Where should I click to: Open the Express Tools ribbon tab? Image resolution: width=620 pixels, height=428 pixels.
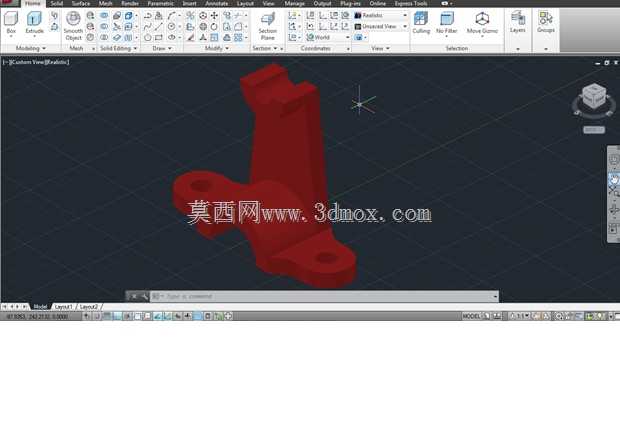click(411, 3)
